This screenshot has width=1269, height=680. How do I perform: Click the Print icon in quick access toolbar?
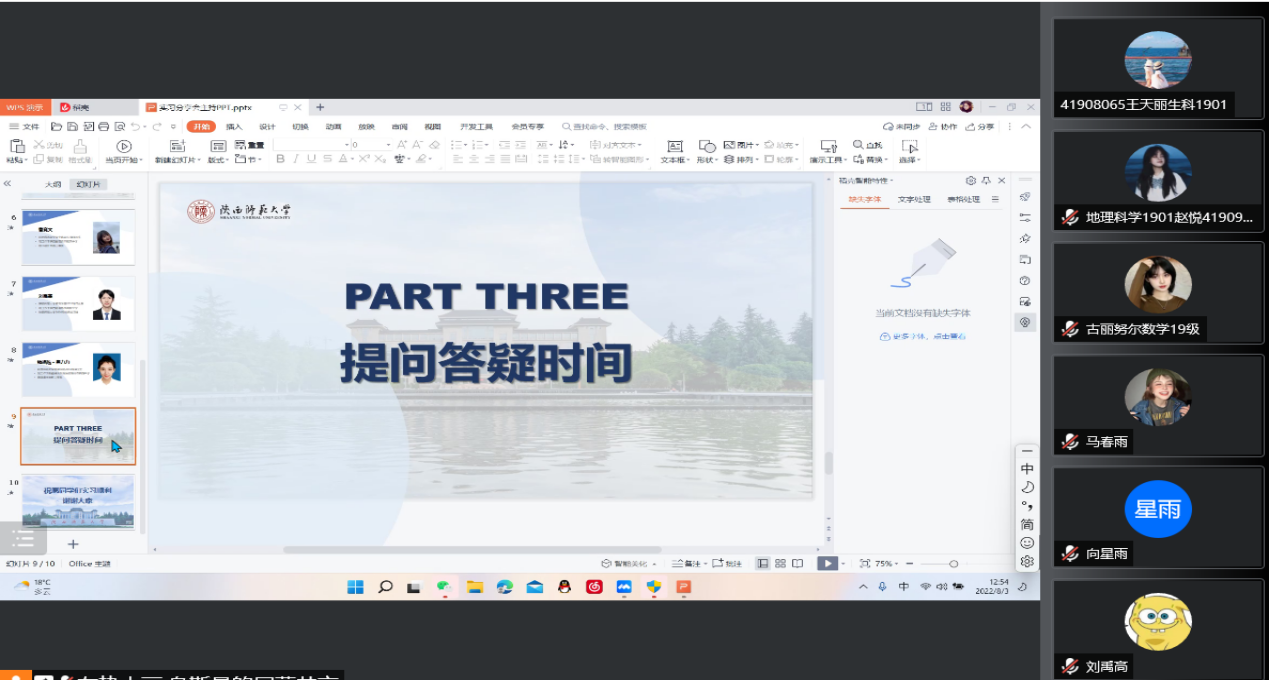click(103, 127)
